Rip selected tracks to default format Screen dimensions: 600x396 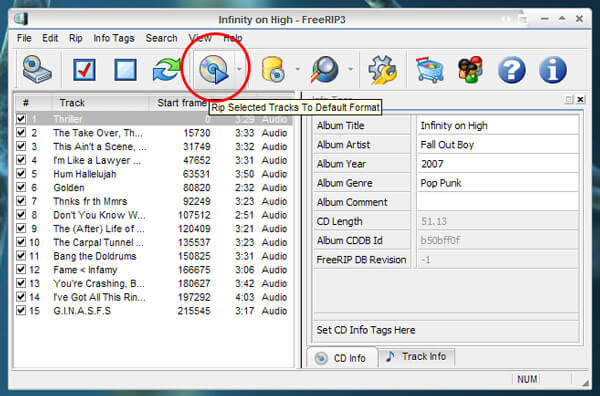214,70
